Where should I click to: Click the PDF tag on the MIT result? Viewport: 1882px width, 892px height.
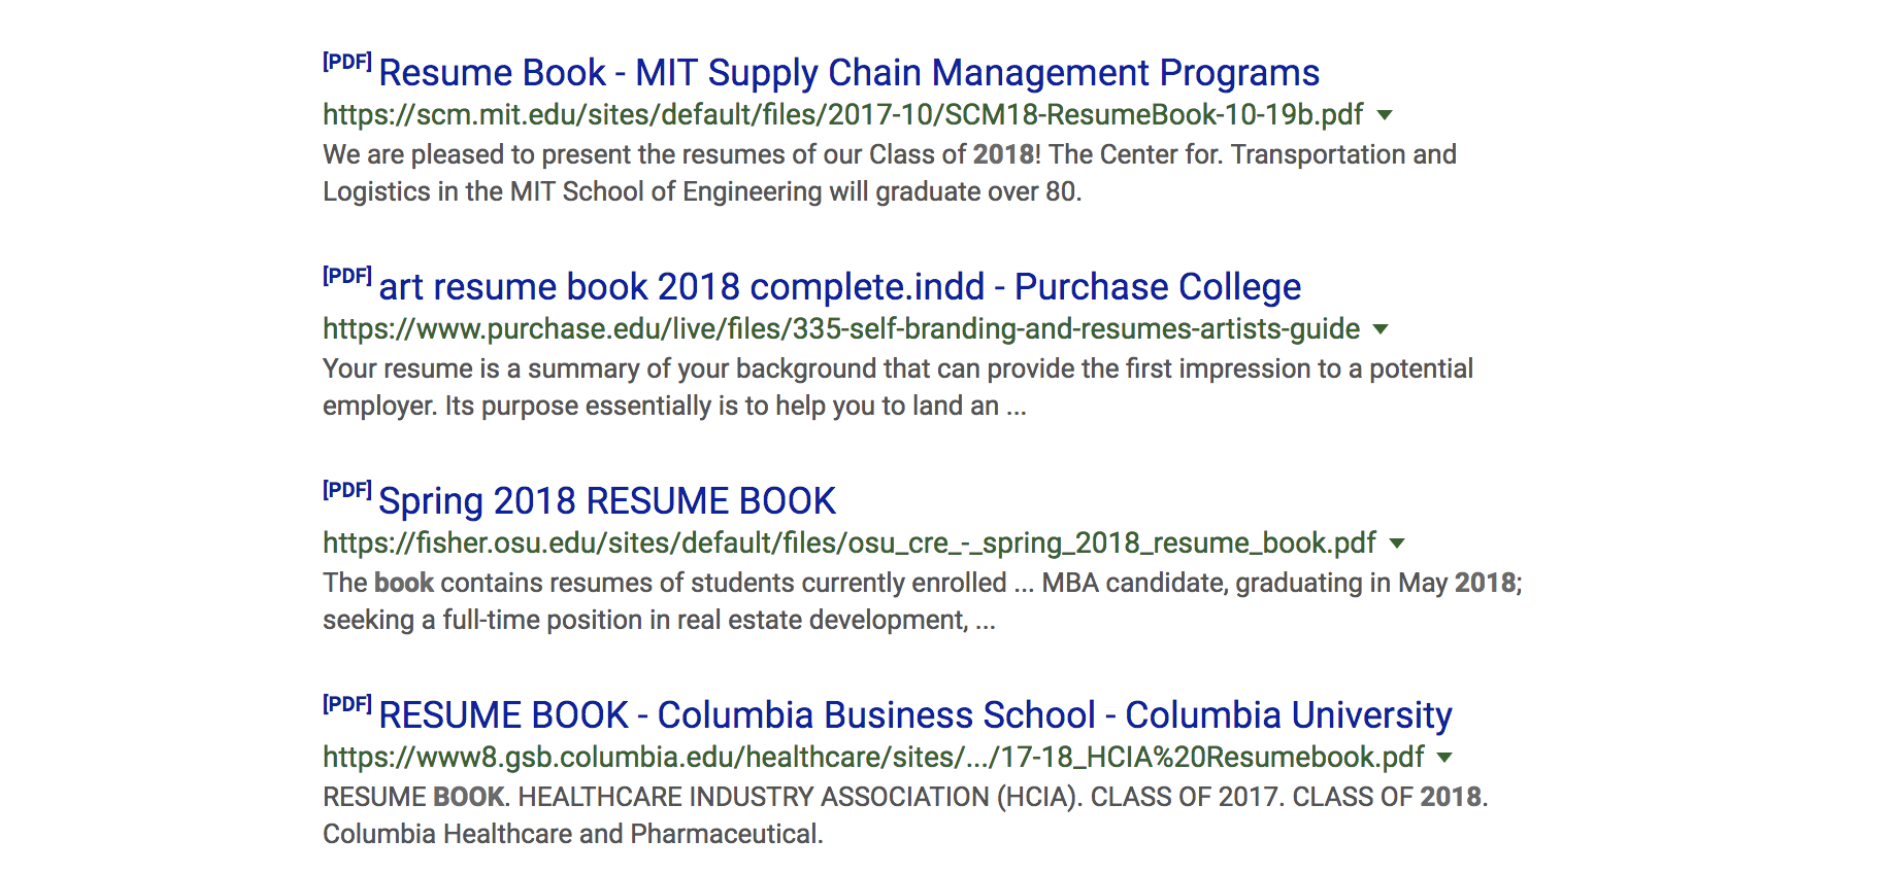[347, 62]
